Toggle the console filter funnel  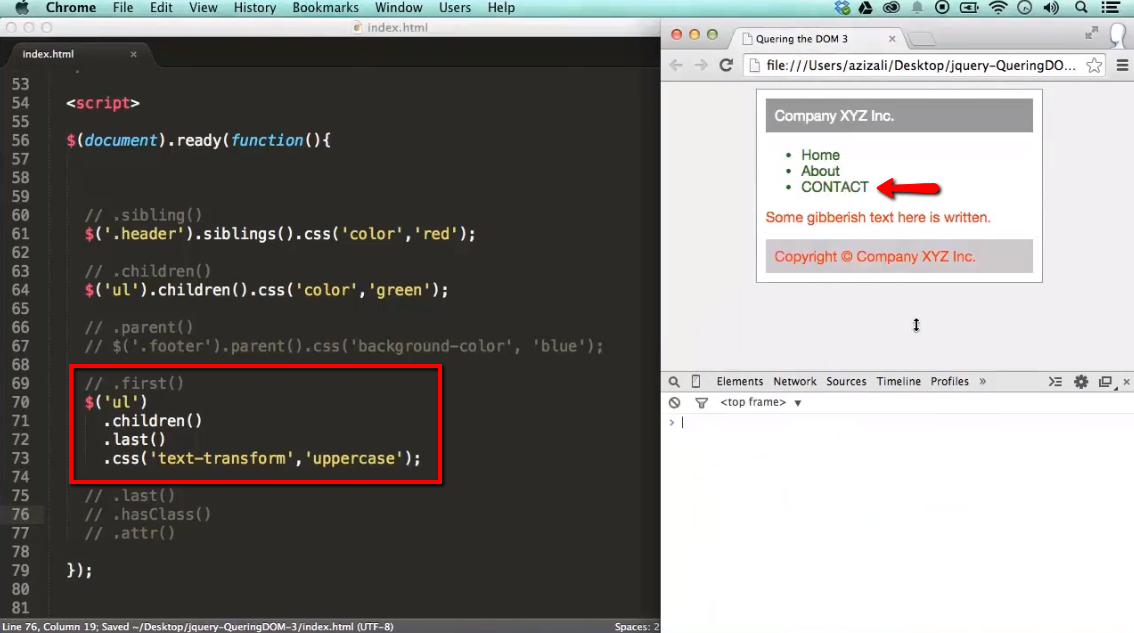pyautogui.click(x=701, y=402)
